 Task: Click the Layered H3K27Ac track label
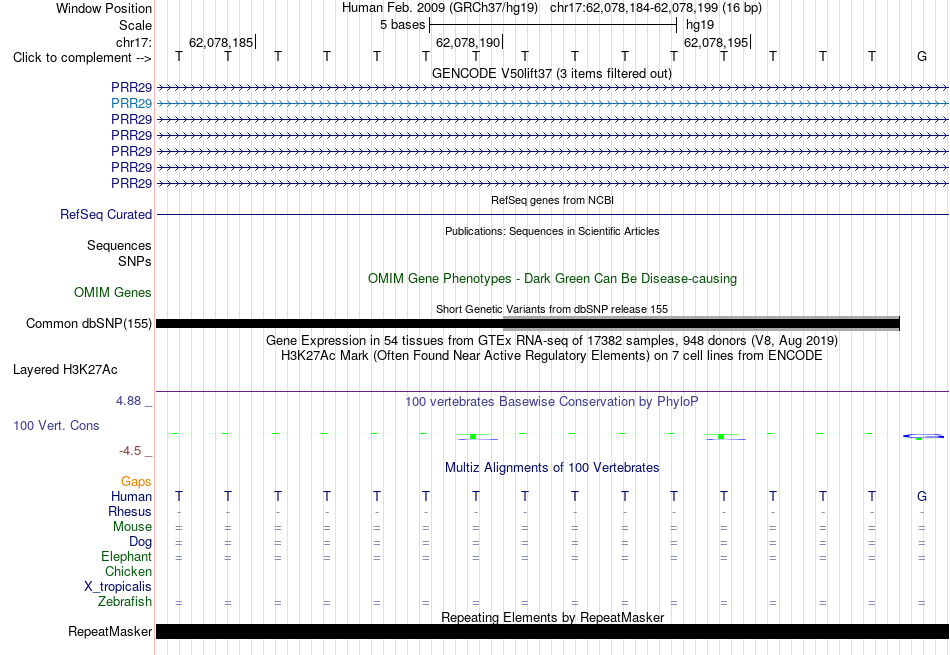pyautogui.click(x=65, y=370)
